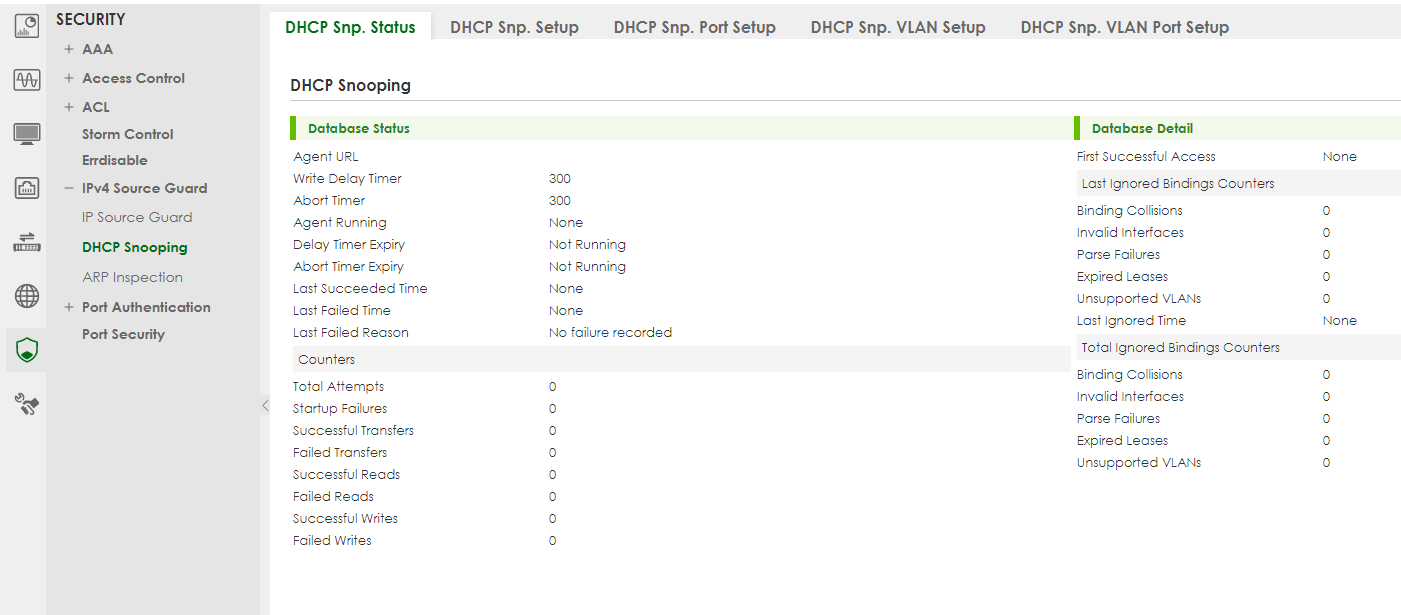Select the Security shield icon
This screenshot has width=1401, height=615.
27,350
